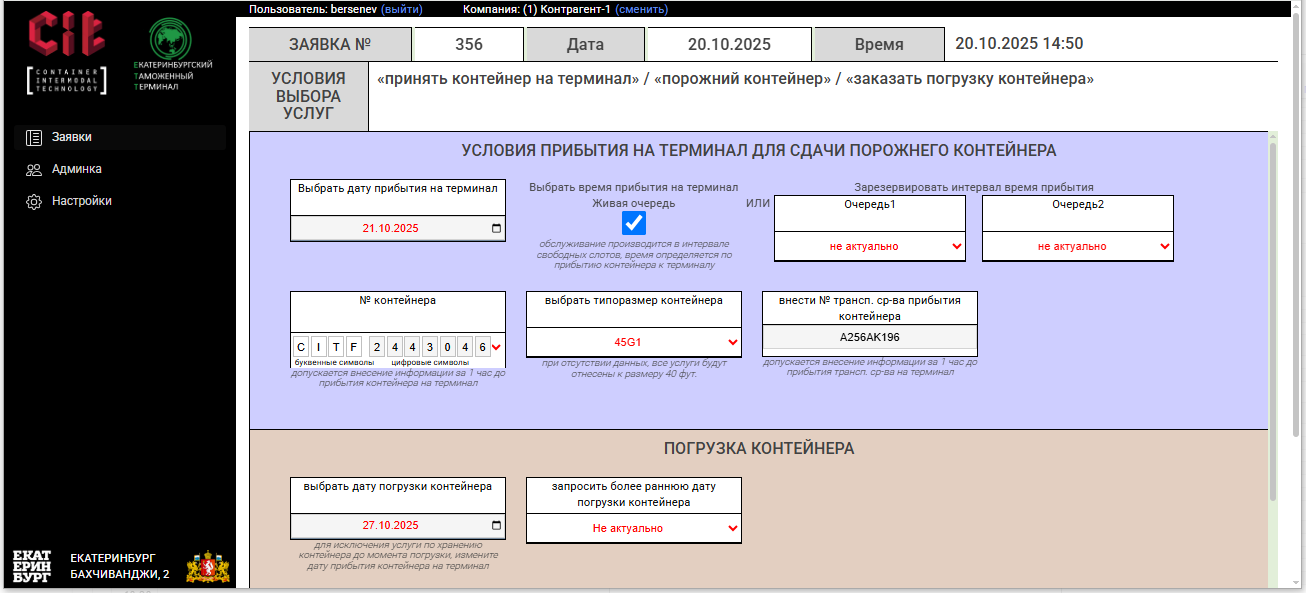Click the Заявки list icon in sidebar

click(x=33, y=137)
